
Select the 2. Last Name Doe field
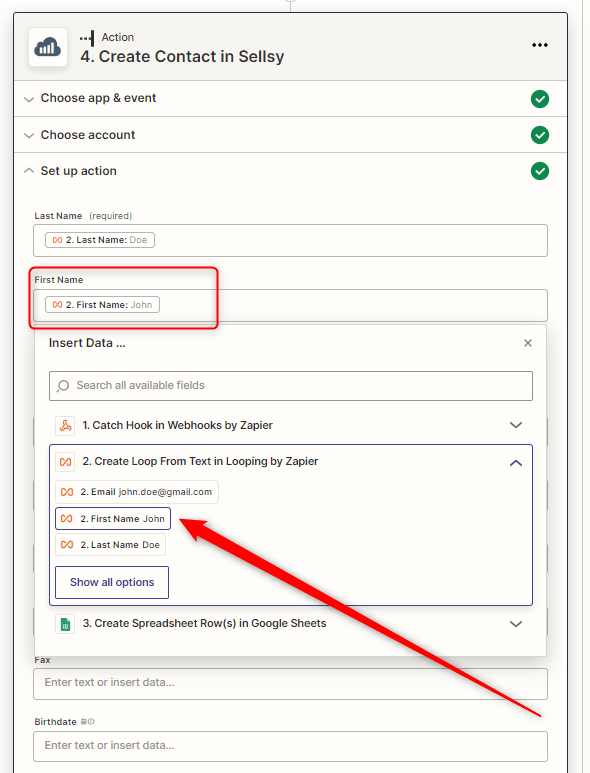click(110, 545)
